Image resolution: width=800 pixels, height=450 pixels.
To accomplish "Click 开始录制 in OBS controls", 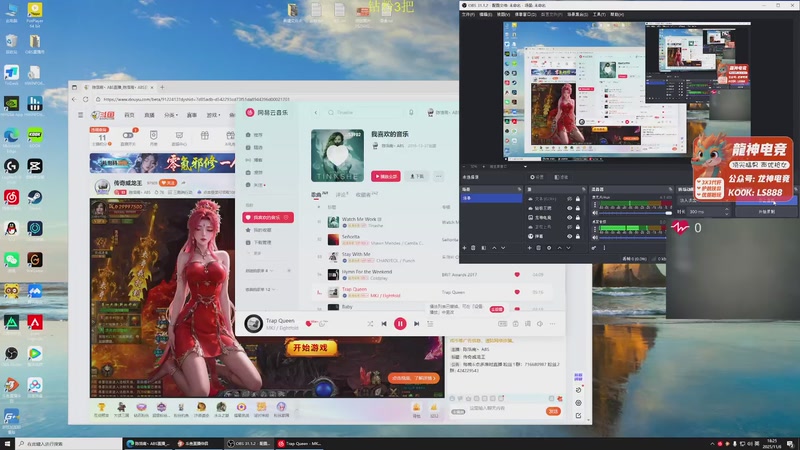I will [x=766, y=211].
